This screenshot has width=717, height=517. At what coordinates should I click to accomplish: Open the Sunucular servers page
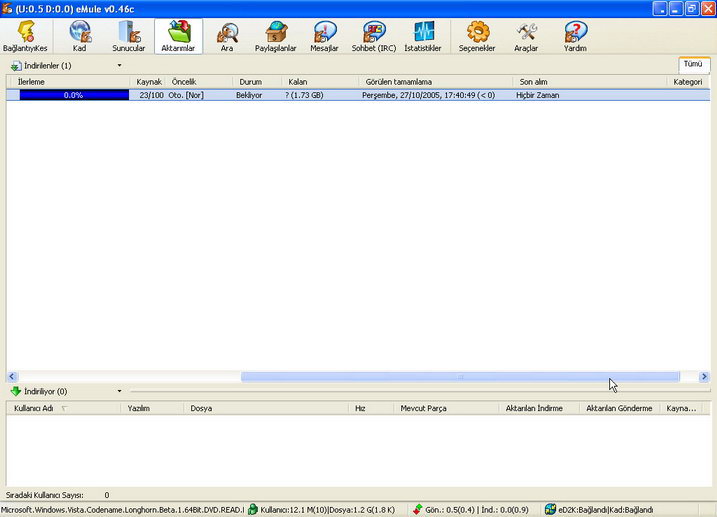tap(129, 32)
